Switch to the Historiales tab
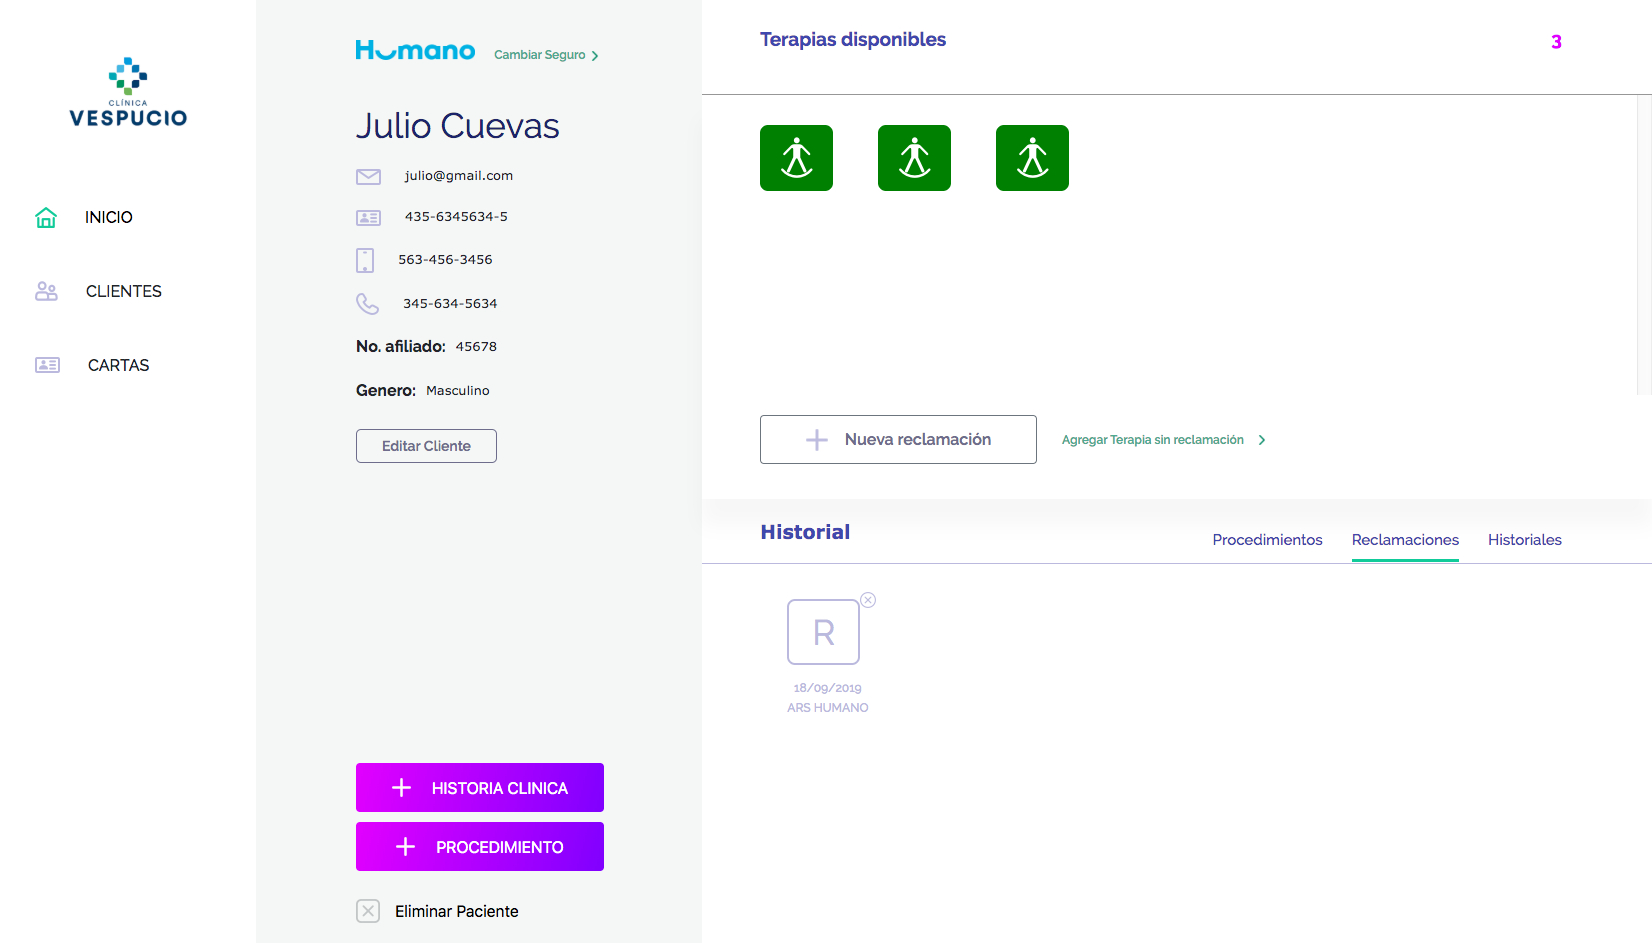Screen dimensions: 1652x943 tap(1524, 540)
